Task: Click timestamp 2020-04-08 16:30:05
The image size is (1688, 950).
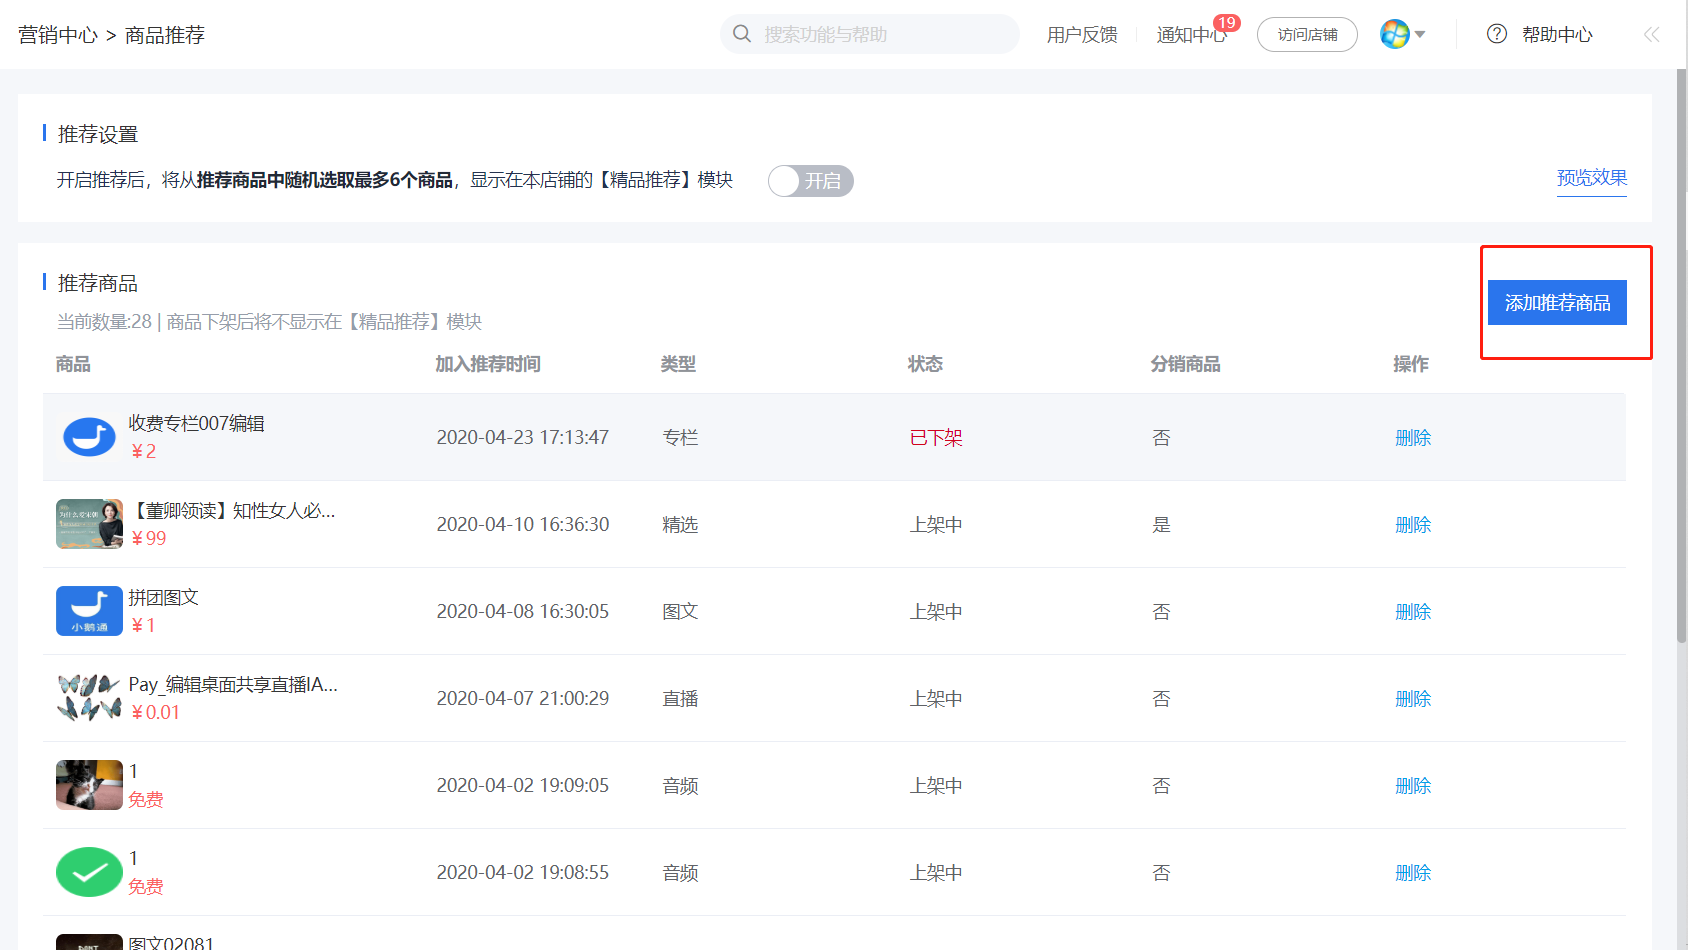Action: pos(523,612)
